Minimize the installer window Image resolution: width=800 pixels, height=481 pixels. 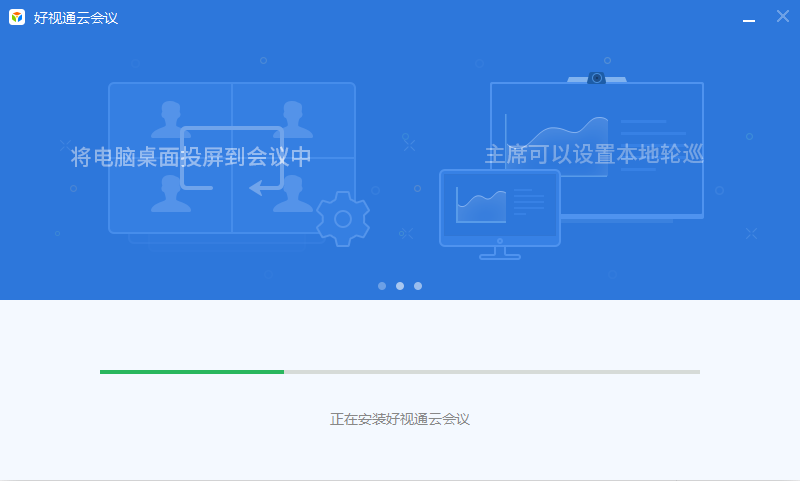(x=749, y=18)
